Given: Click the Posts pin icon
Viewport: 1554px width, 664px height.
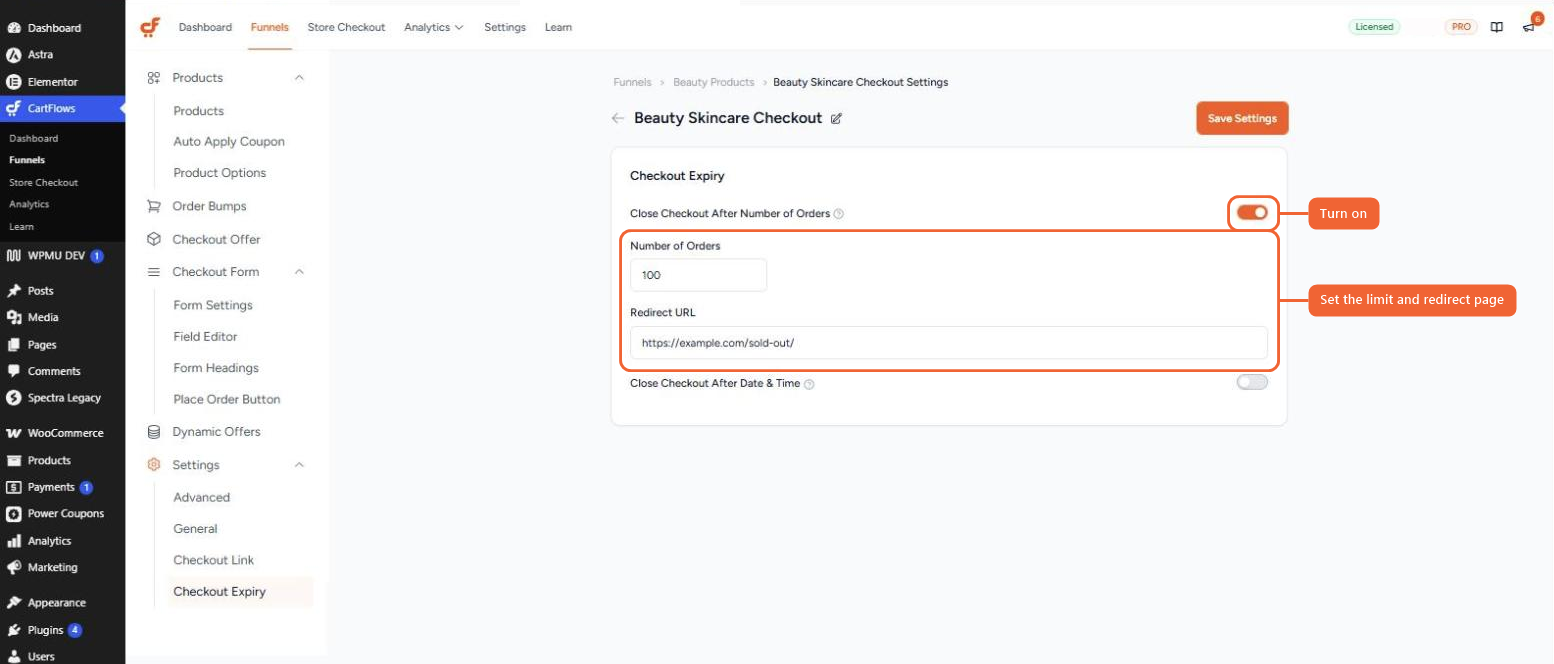Looking at the screenshot, I should (14, 291).
